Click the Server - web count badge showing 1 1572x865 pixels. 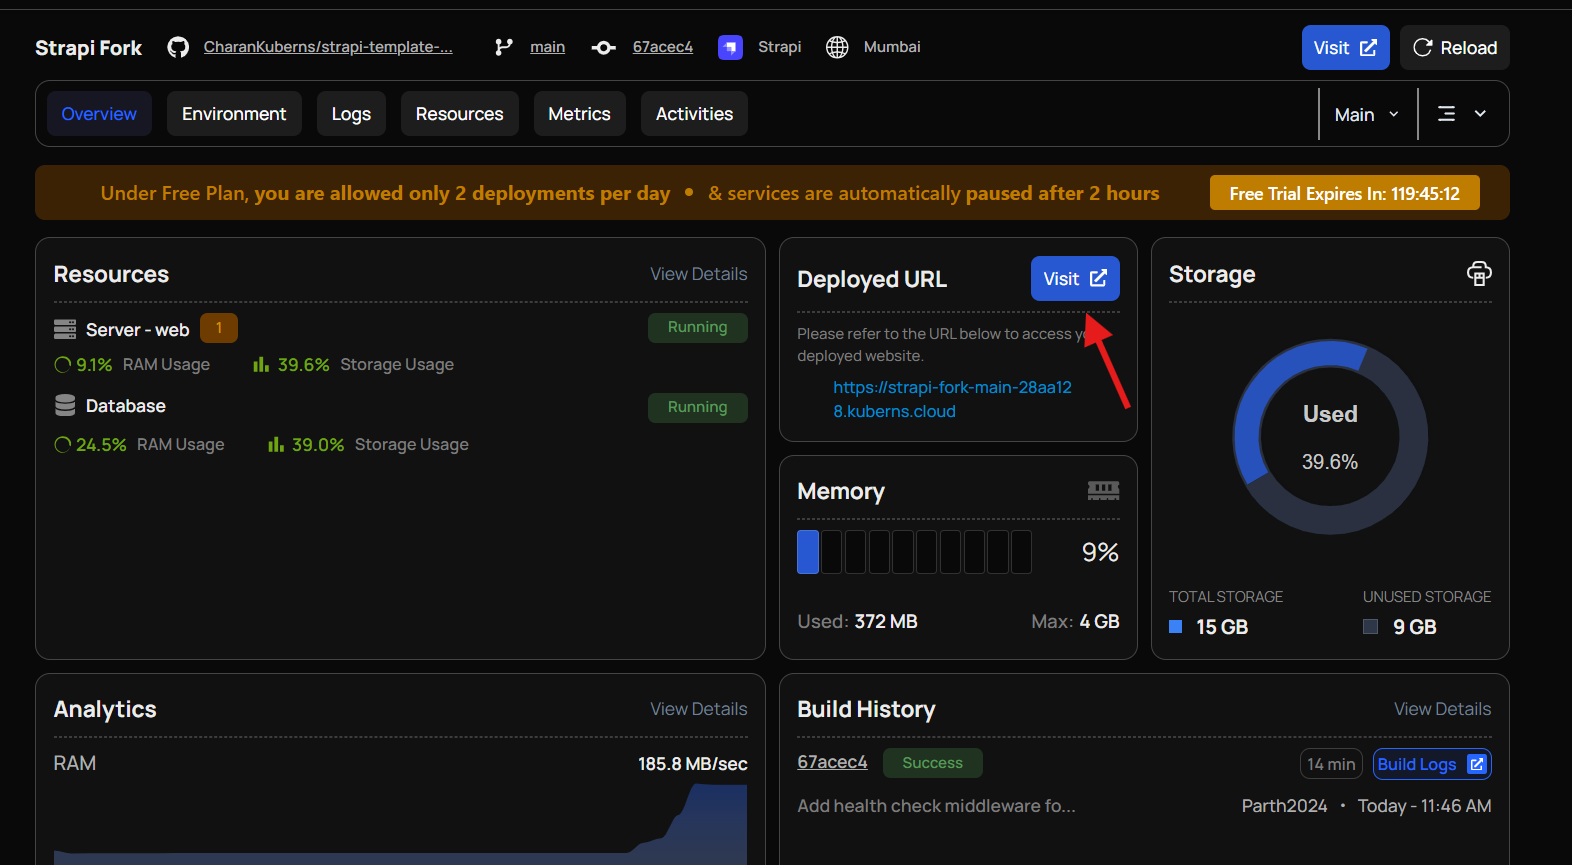[x=219, y=328]
